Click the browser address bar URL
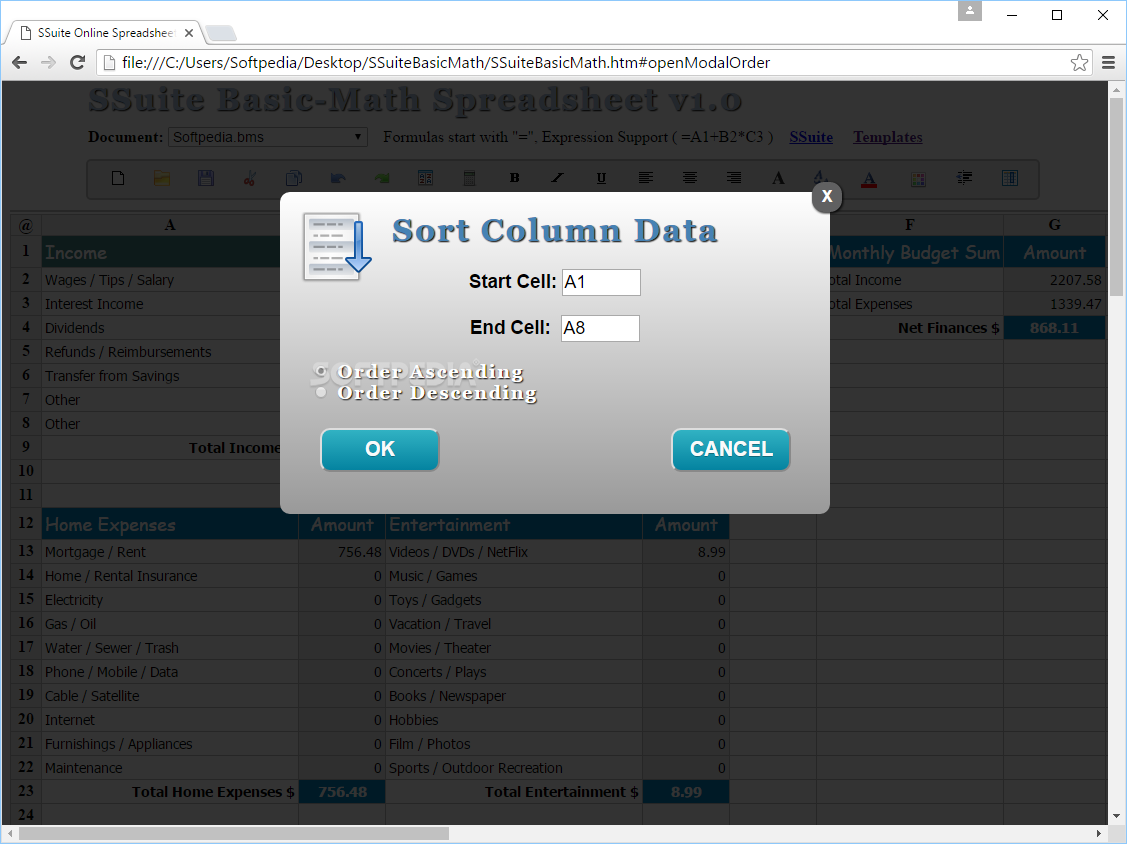 (x=446, y=63)
